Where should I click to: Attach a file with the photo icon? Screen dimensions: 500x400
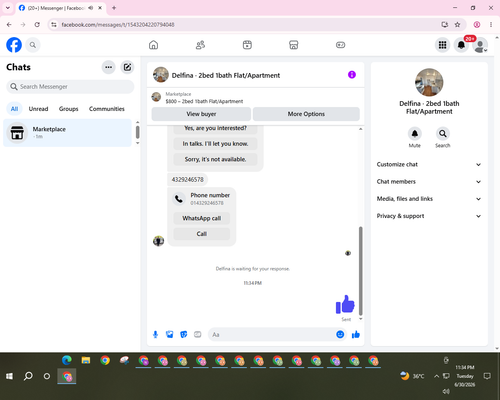(170, 334)
